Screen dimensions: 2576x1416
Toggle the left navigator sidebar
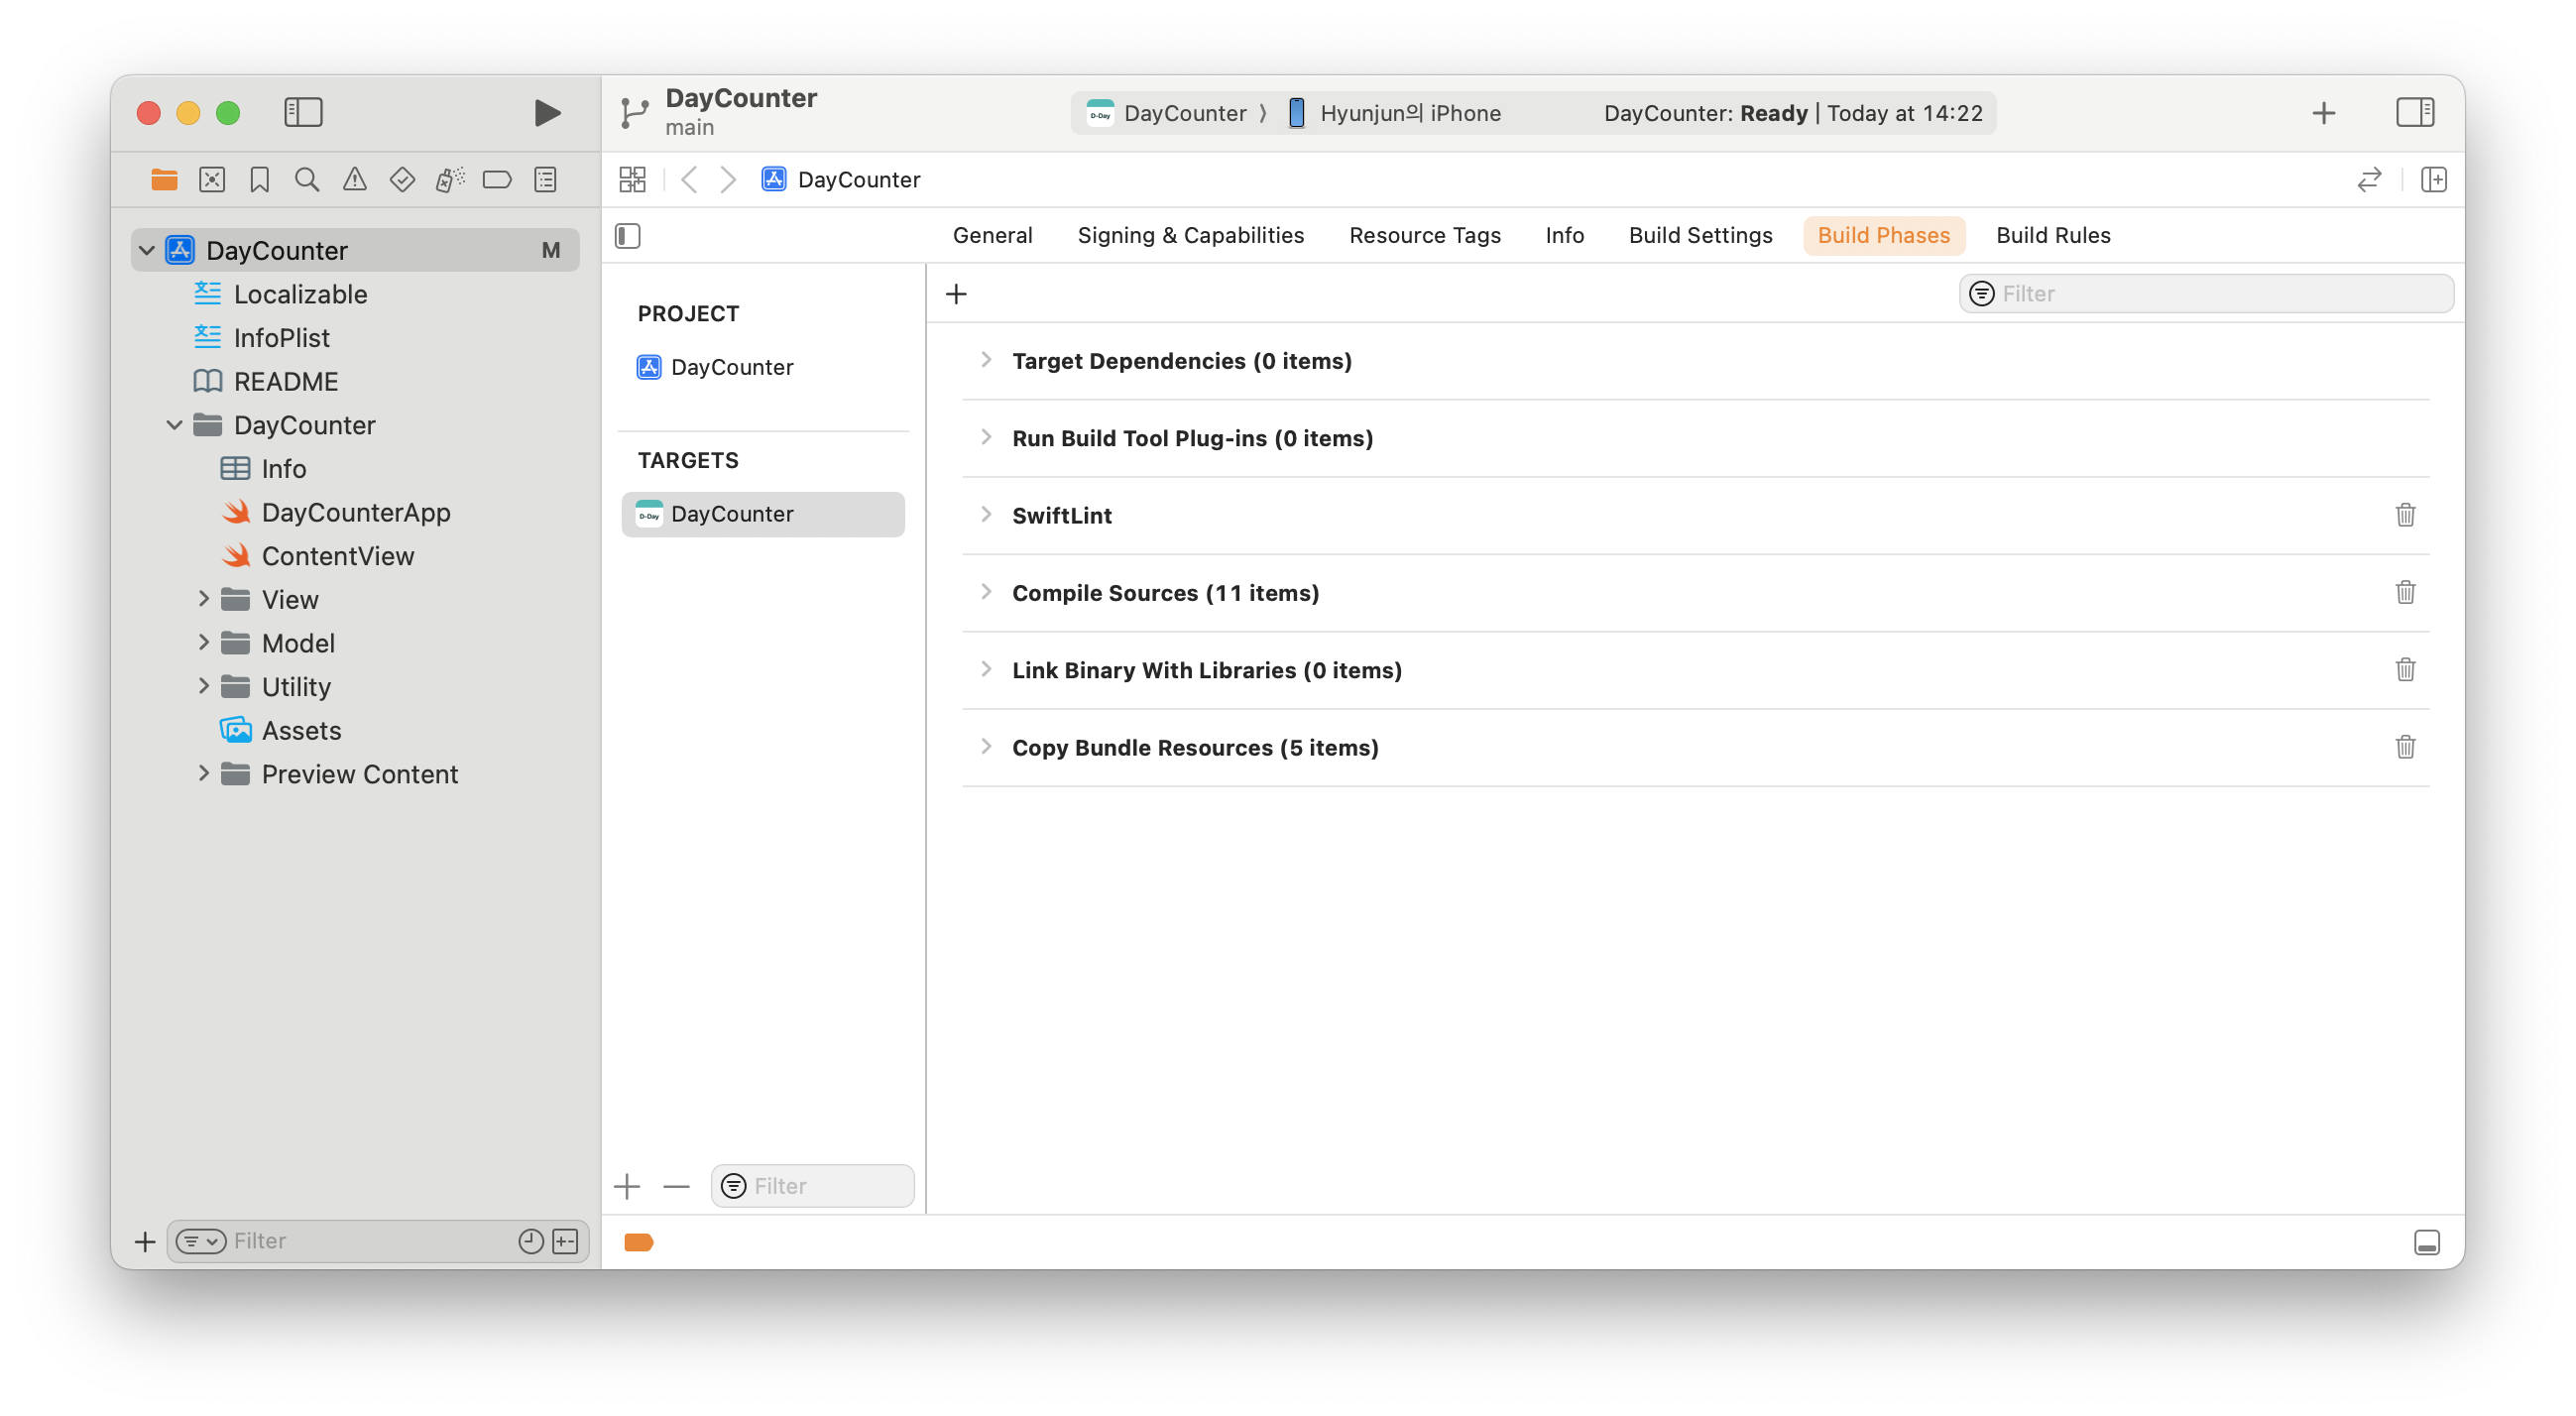click(x=303, y=113)
